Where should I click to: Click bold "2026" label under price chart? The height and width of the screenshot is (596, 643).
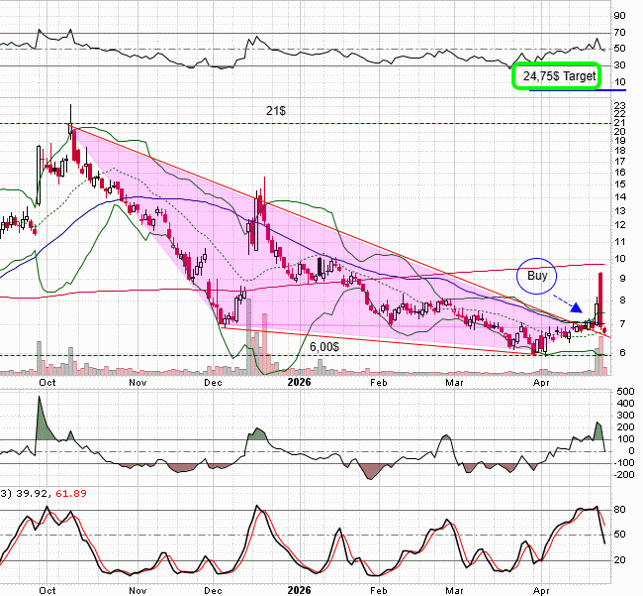pos(299,381)
